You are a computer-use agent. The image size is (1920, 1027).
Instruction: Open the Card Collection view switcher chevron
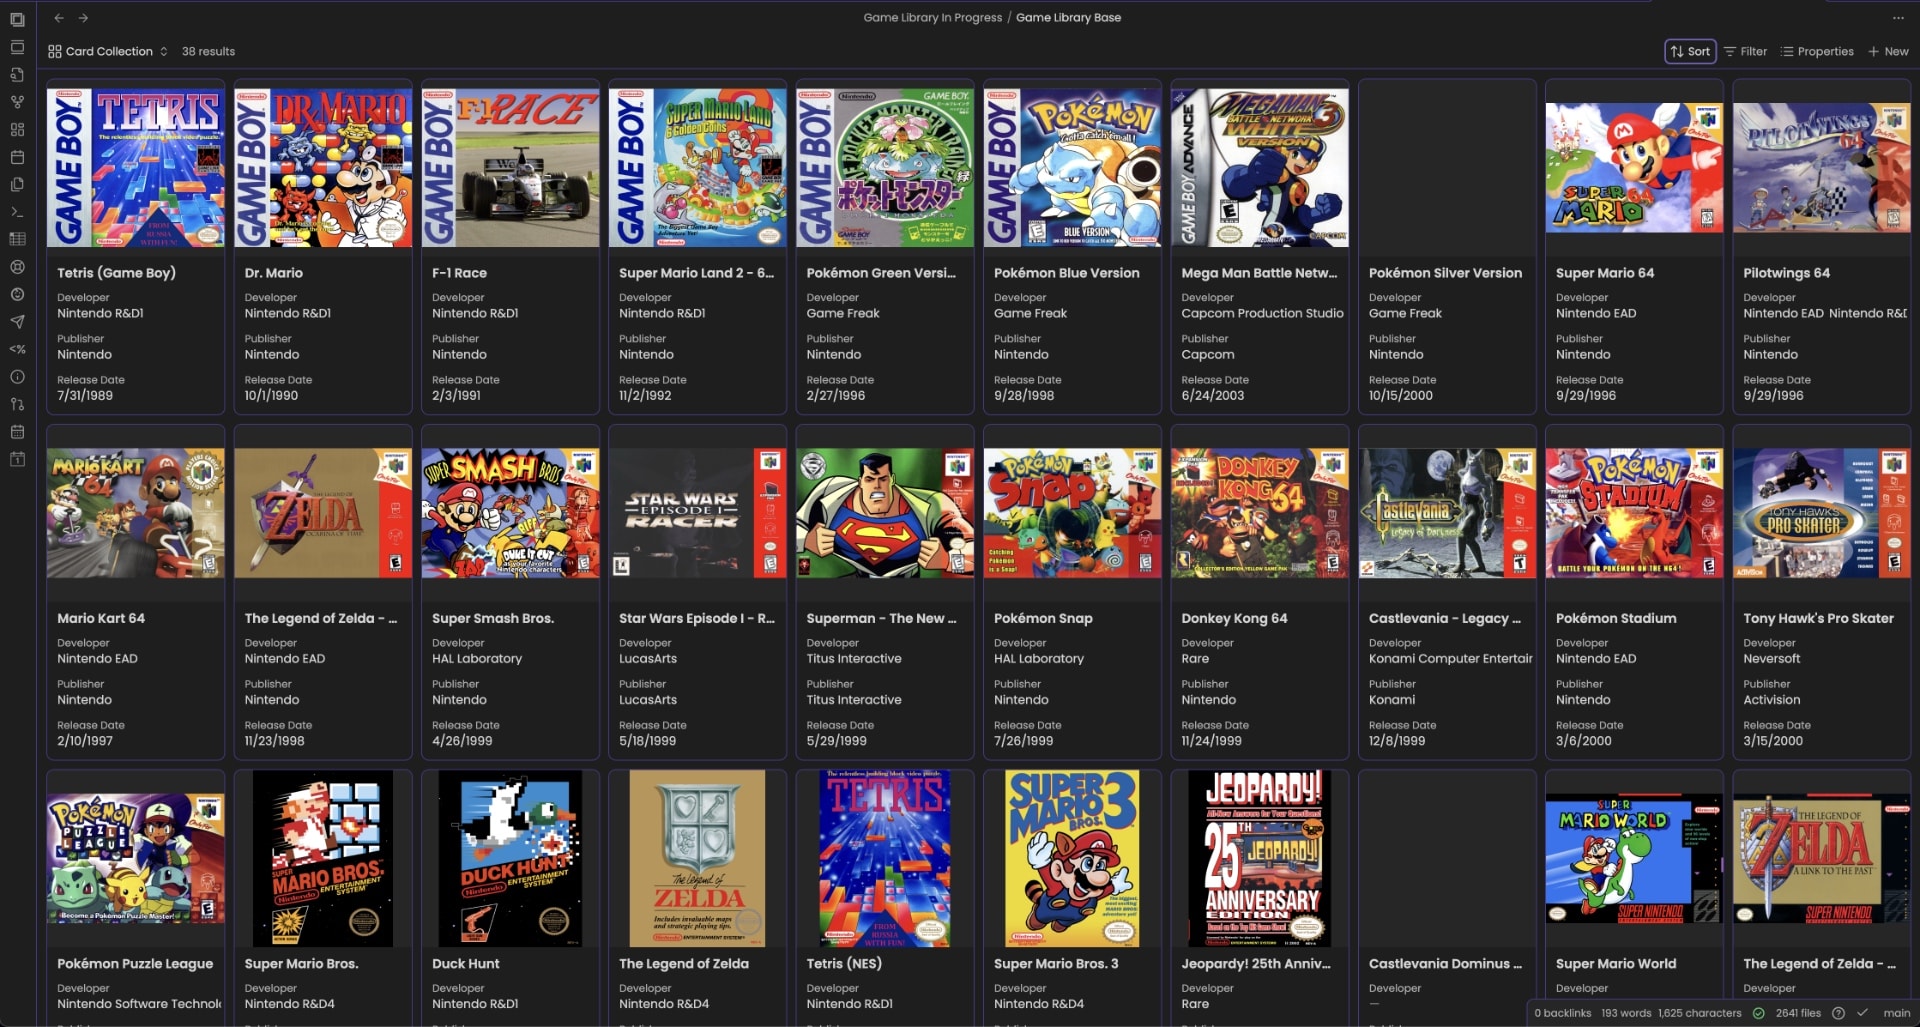[x=165, y=51]
